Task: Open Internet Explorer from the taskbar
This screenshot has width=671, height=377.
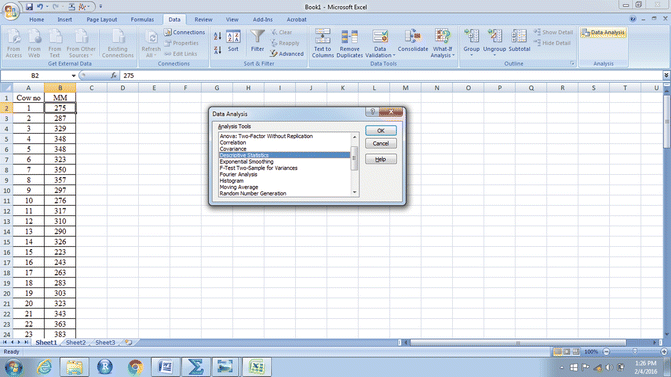Action: coord(45,367)
